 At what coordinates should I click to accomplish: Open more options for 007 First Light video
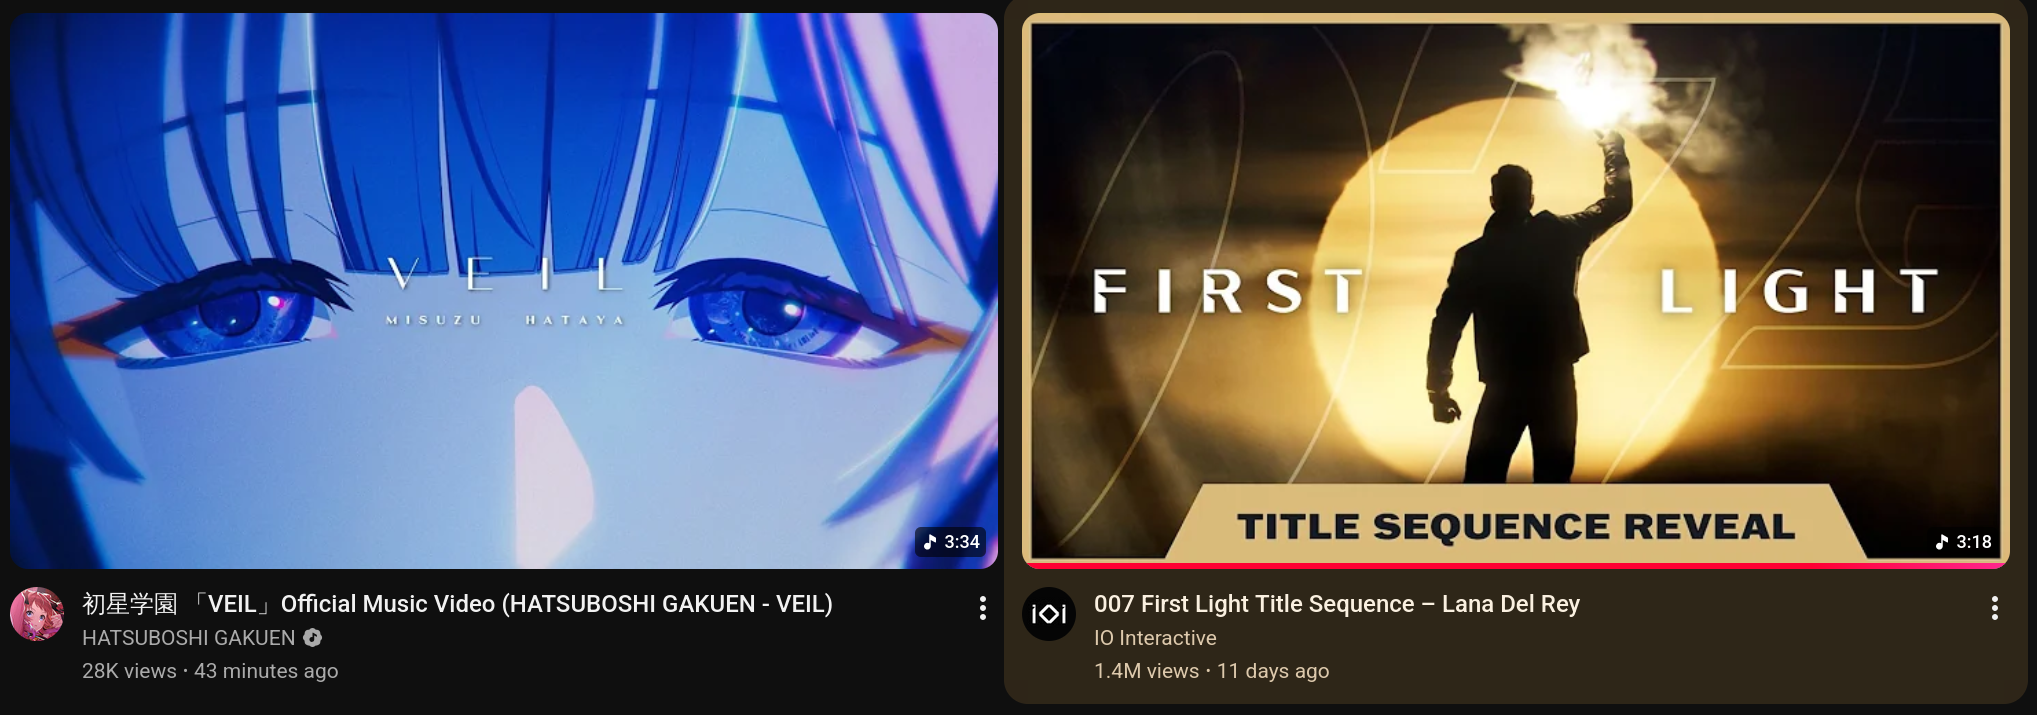[1995, 608]
